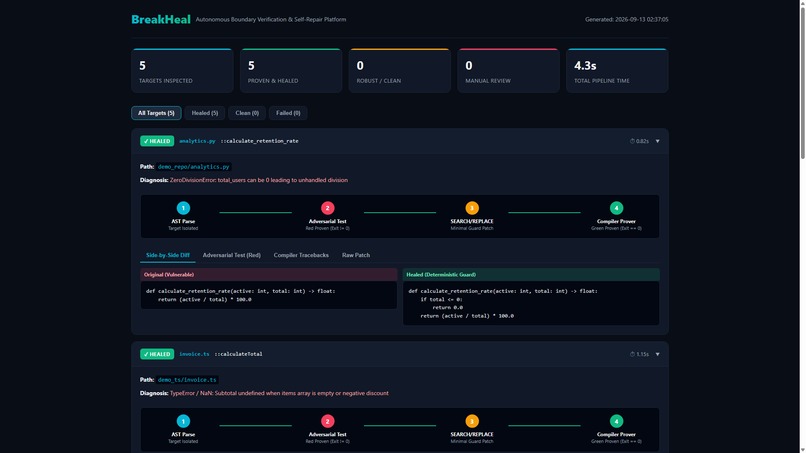The width and height of the screenshot is (806, 453).
Task: Click the Proven & Healed stat card
Action: (291, 70)
